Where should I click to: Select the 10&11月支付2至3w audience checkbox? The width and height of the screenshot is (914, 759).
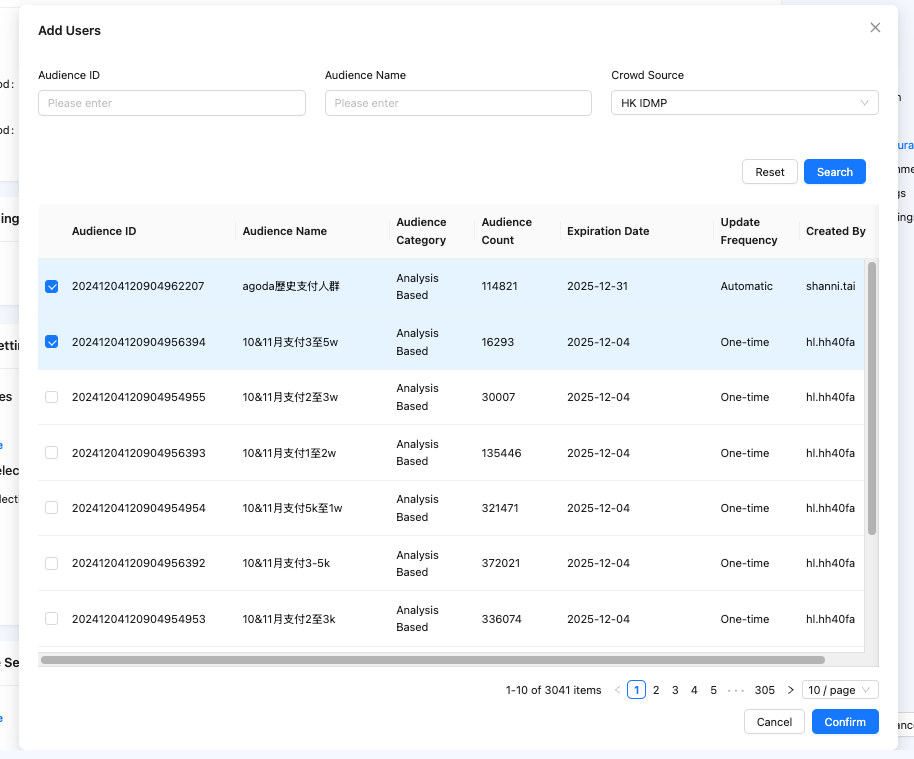(x=52, y=397)
